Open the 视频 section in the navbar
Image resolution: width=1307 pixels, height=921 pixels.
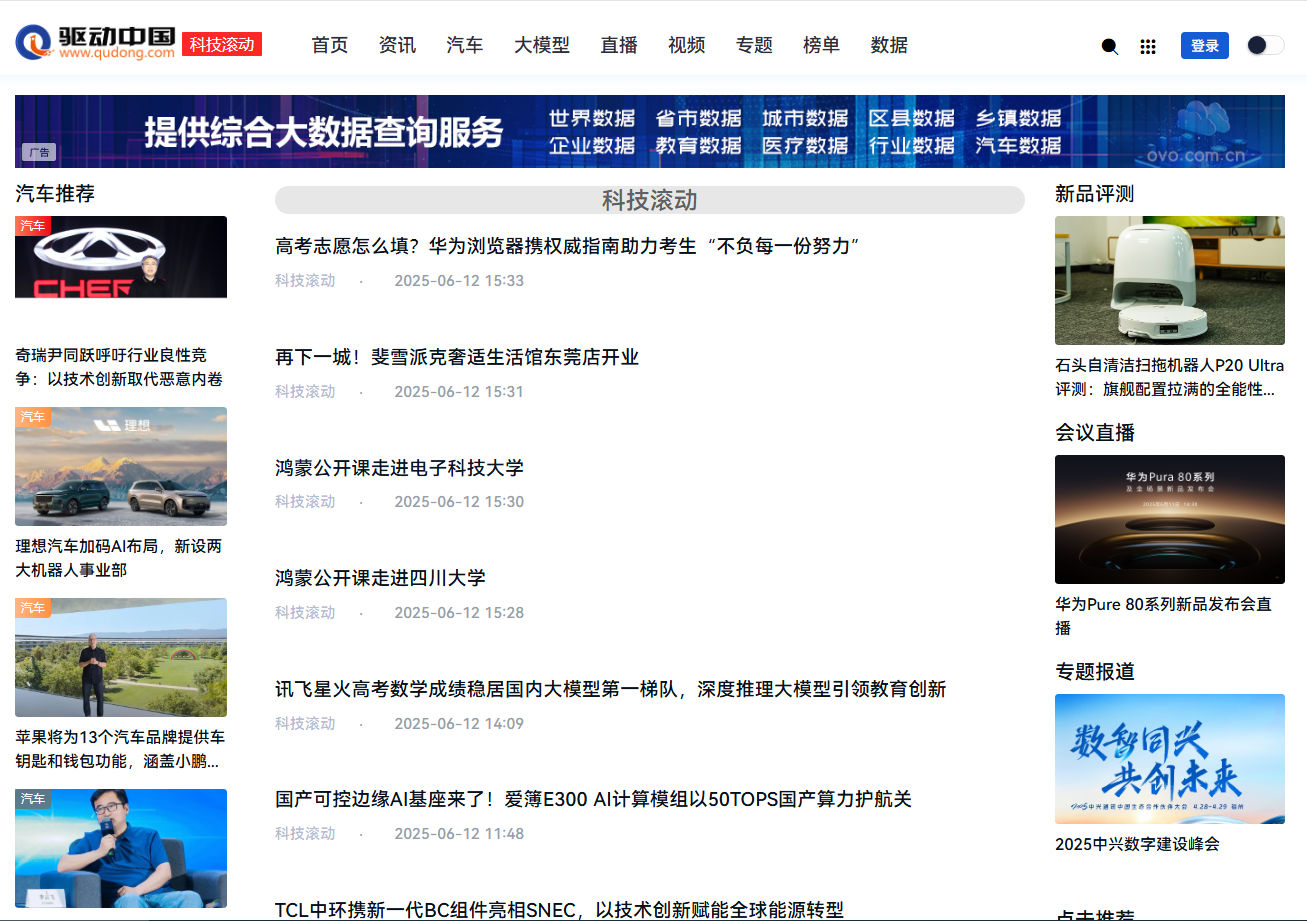click(x=686, y=45)
